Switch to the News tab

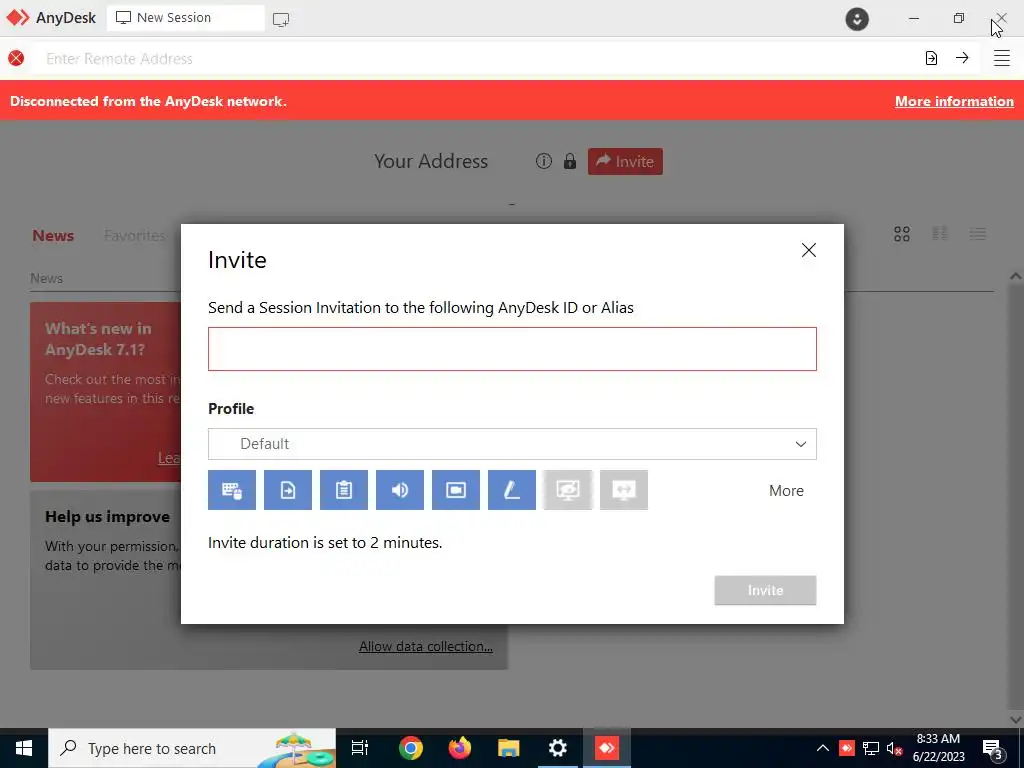[53, 236]
